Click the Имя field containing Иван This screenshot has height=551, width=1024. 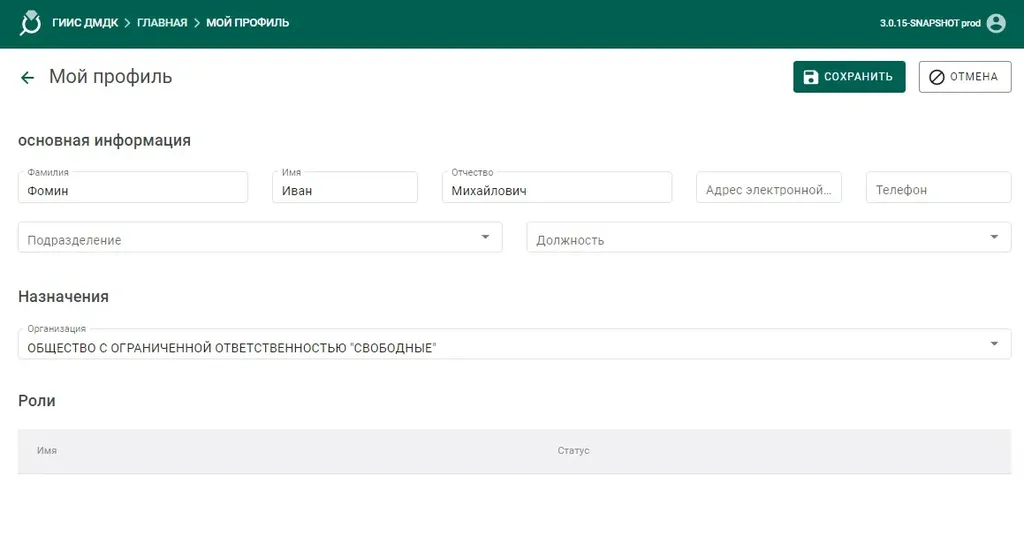click(344, 190)
